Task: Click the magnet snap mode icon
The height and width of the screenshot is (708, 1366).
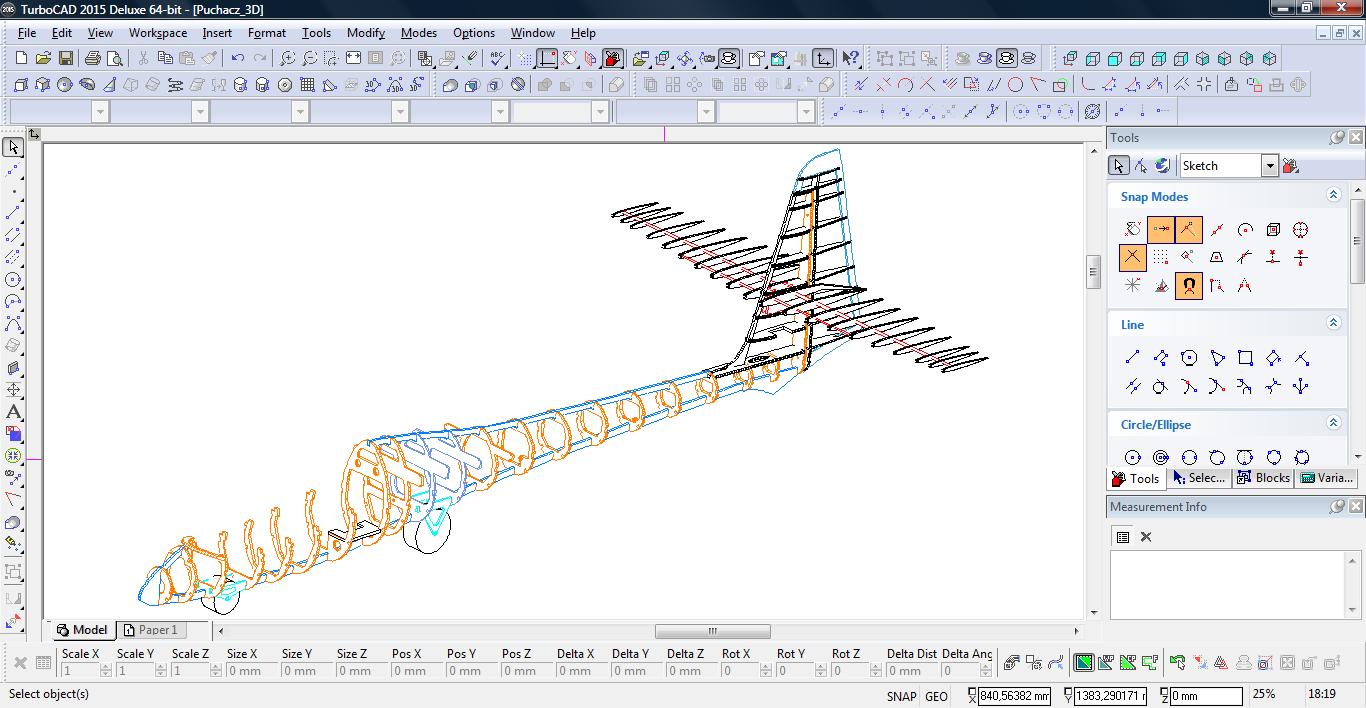Action: 1188,286
